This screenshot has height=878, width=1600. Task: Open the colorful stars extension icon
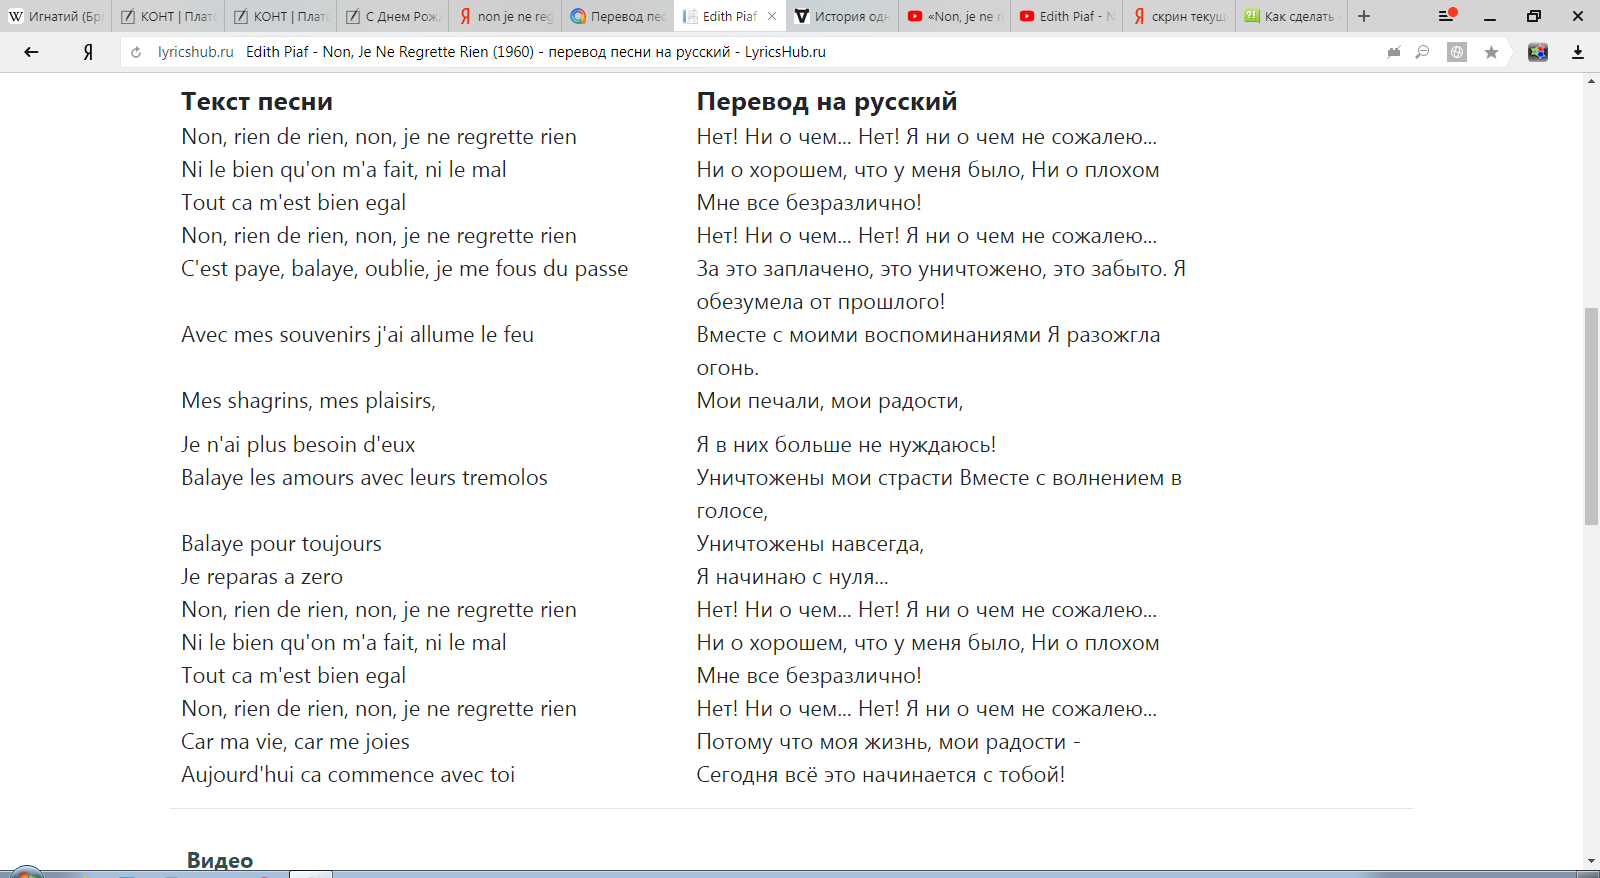1538,52
